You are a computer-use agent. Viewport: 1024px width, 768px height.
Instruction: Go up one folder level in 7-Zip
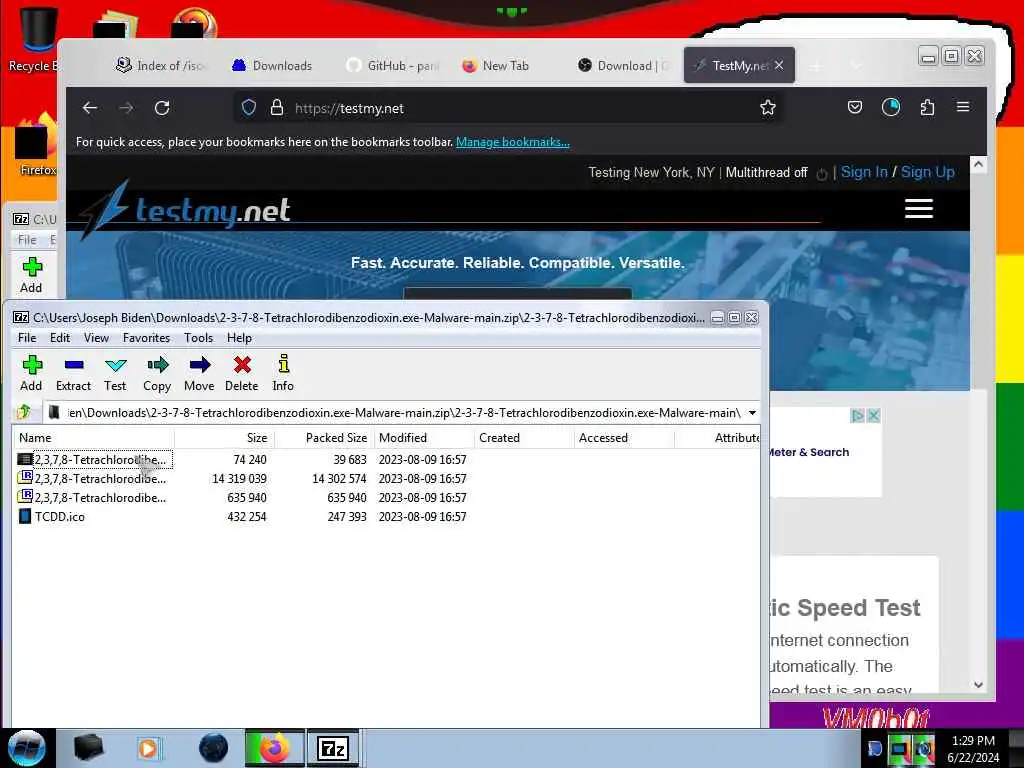(x=24, y=412)
